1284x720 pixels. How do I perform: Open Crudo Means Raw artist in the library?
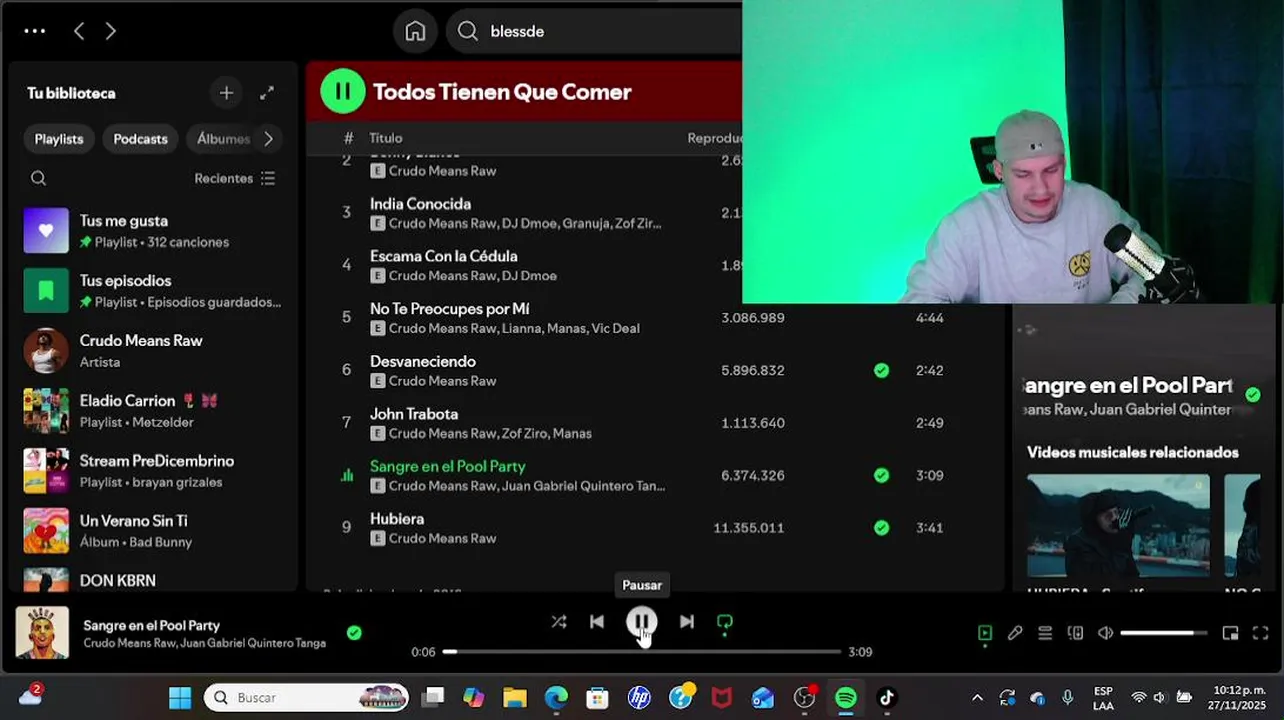153,351
